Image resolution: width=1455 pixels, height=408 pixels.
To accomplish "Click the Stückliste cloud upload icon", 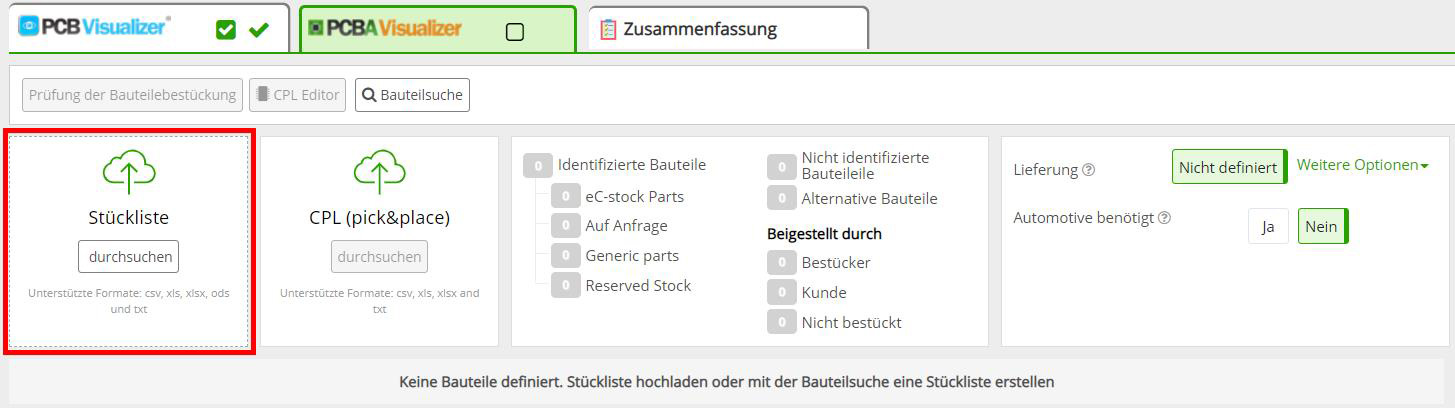I will pos(129,172).
